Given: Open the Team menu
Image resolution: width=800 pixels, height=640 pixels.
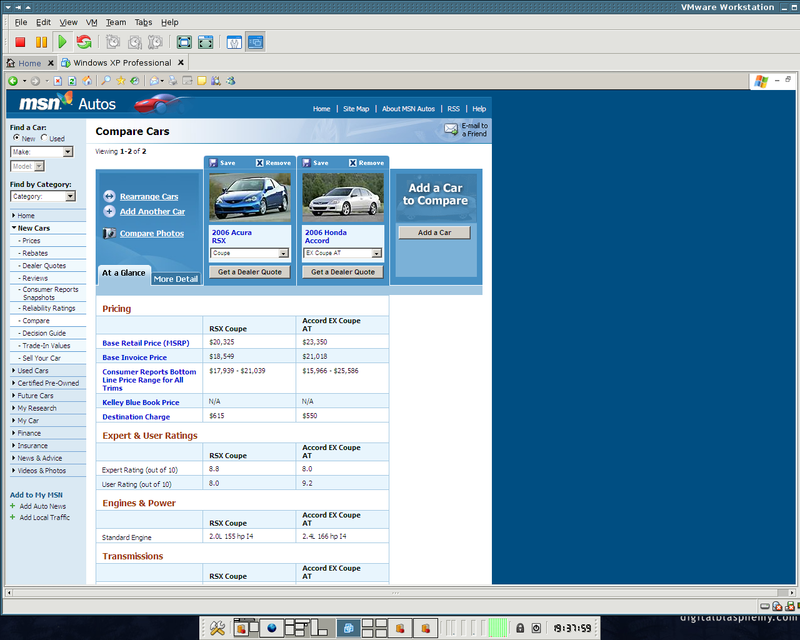Looking at the screenshot, I should point(116,22).
